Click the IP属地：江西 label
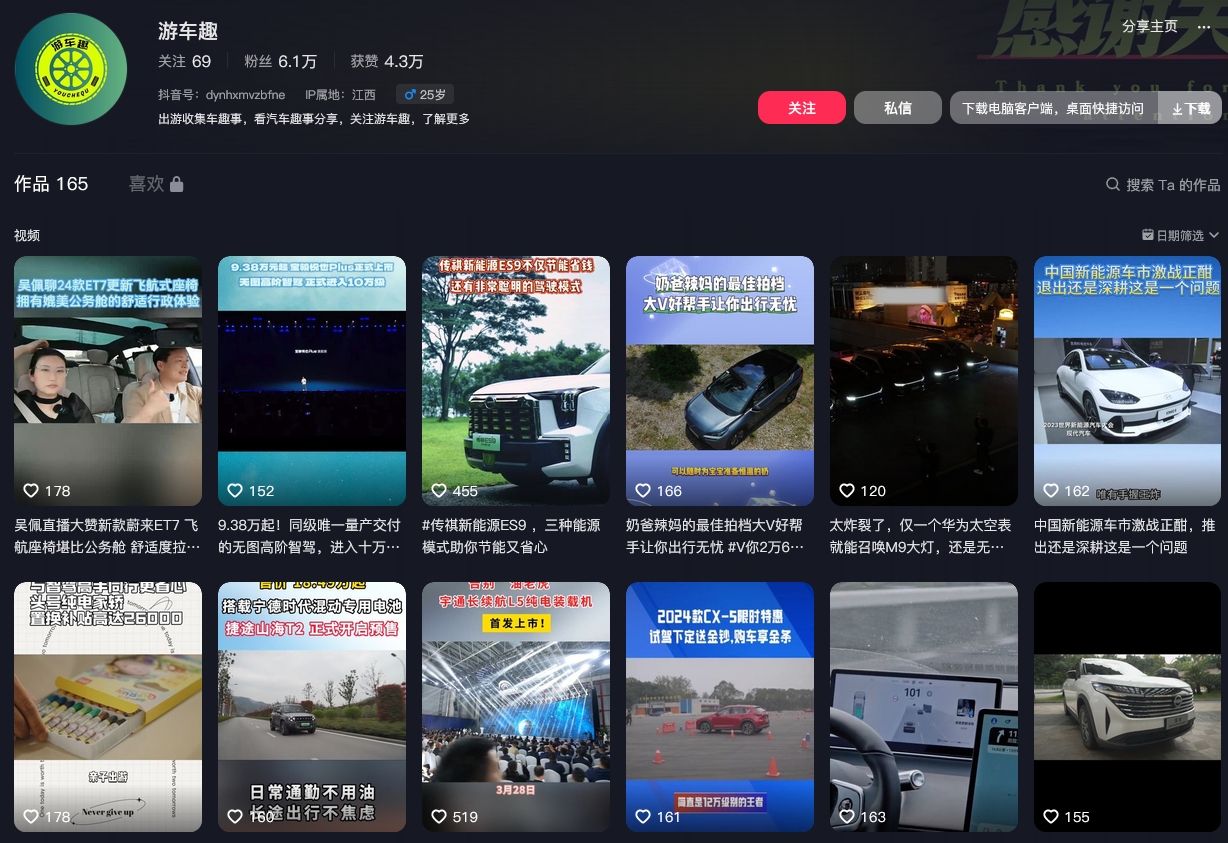The height and width of the screenshot is (843, 1228). (340, 95)
